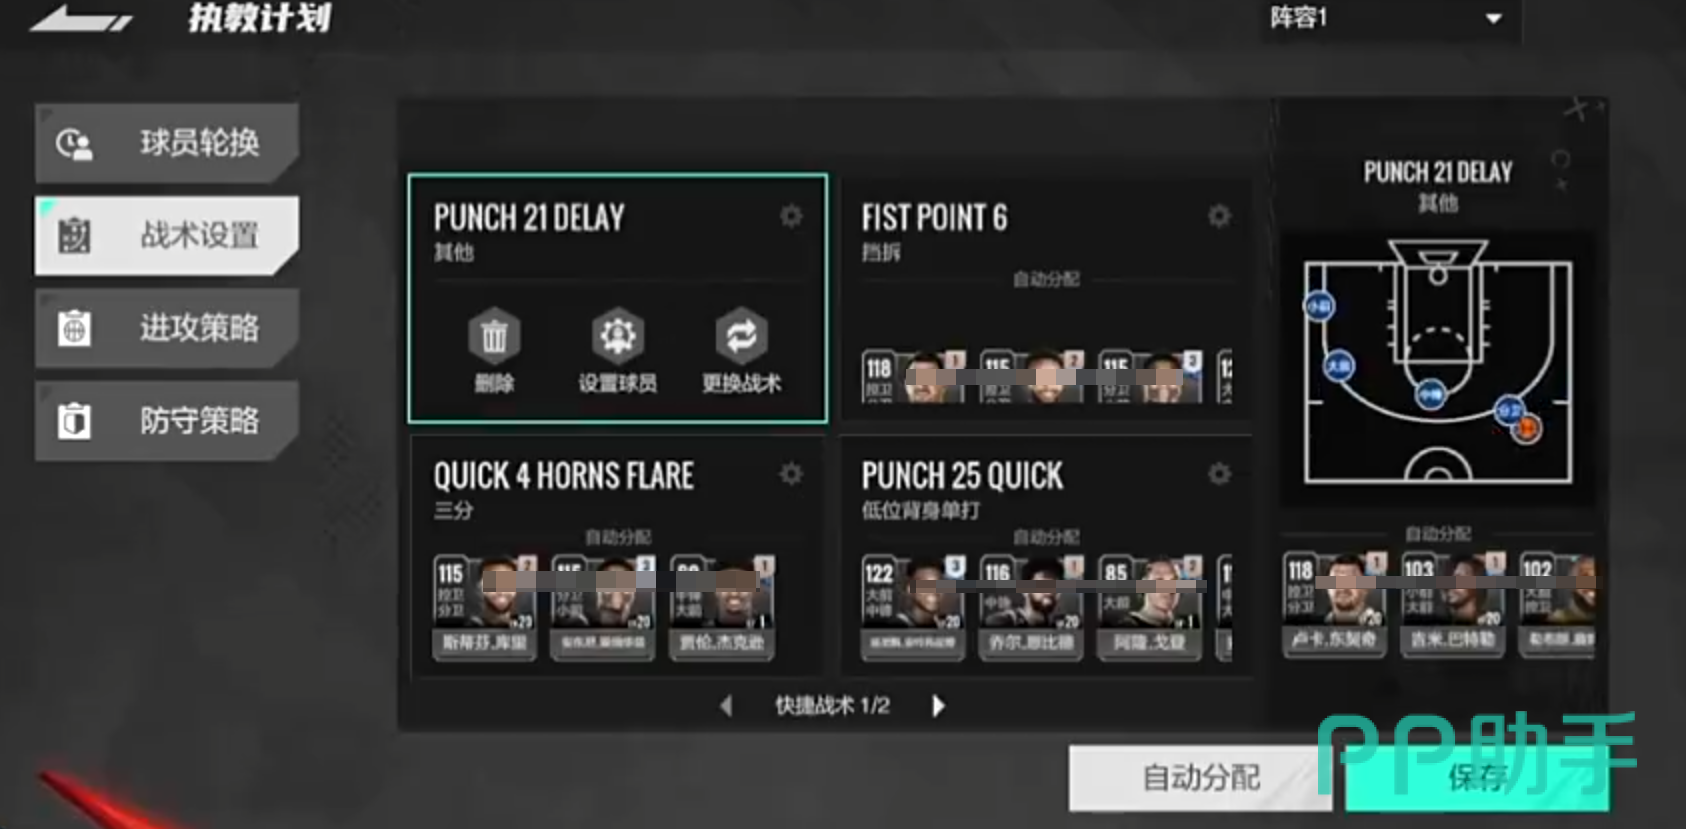Click the back arrow beside 执教计划
Screen dimensions: 1686x829
pos(80,18)
